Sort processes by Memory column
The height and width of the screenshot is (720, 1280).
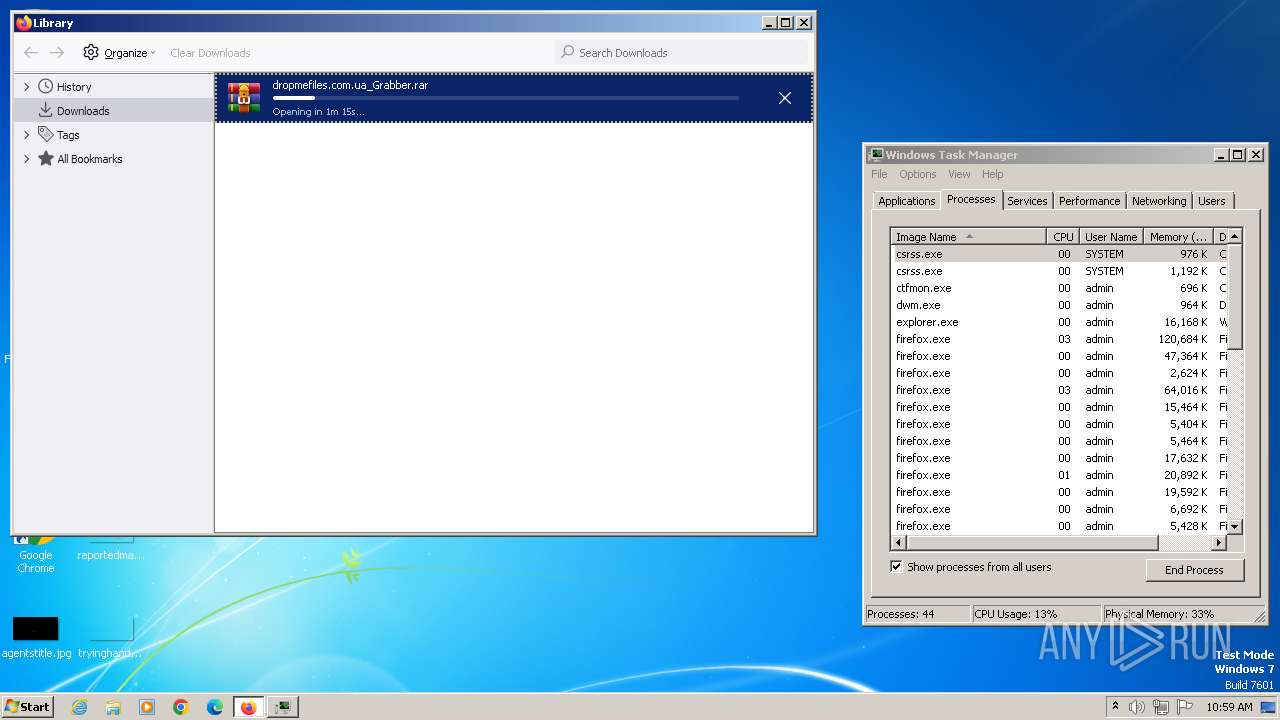pos(1178,237)
